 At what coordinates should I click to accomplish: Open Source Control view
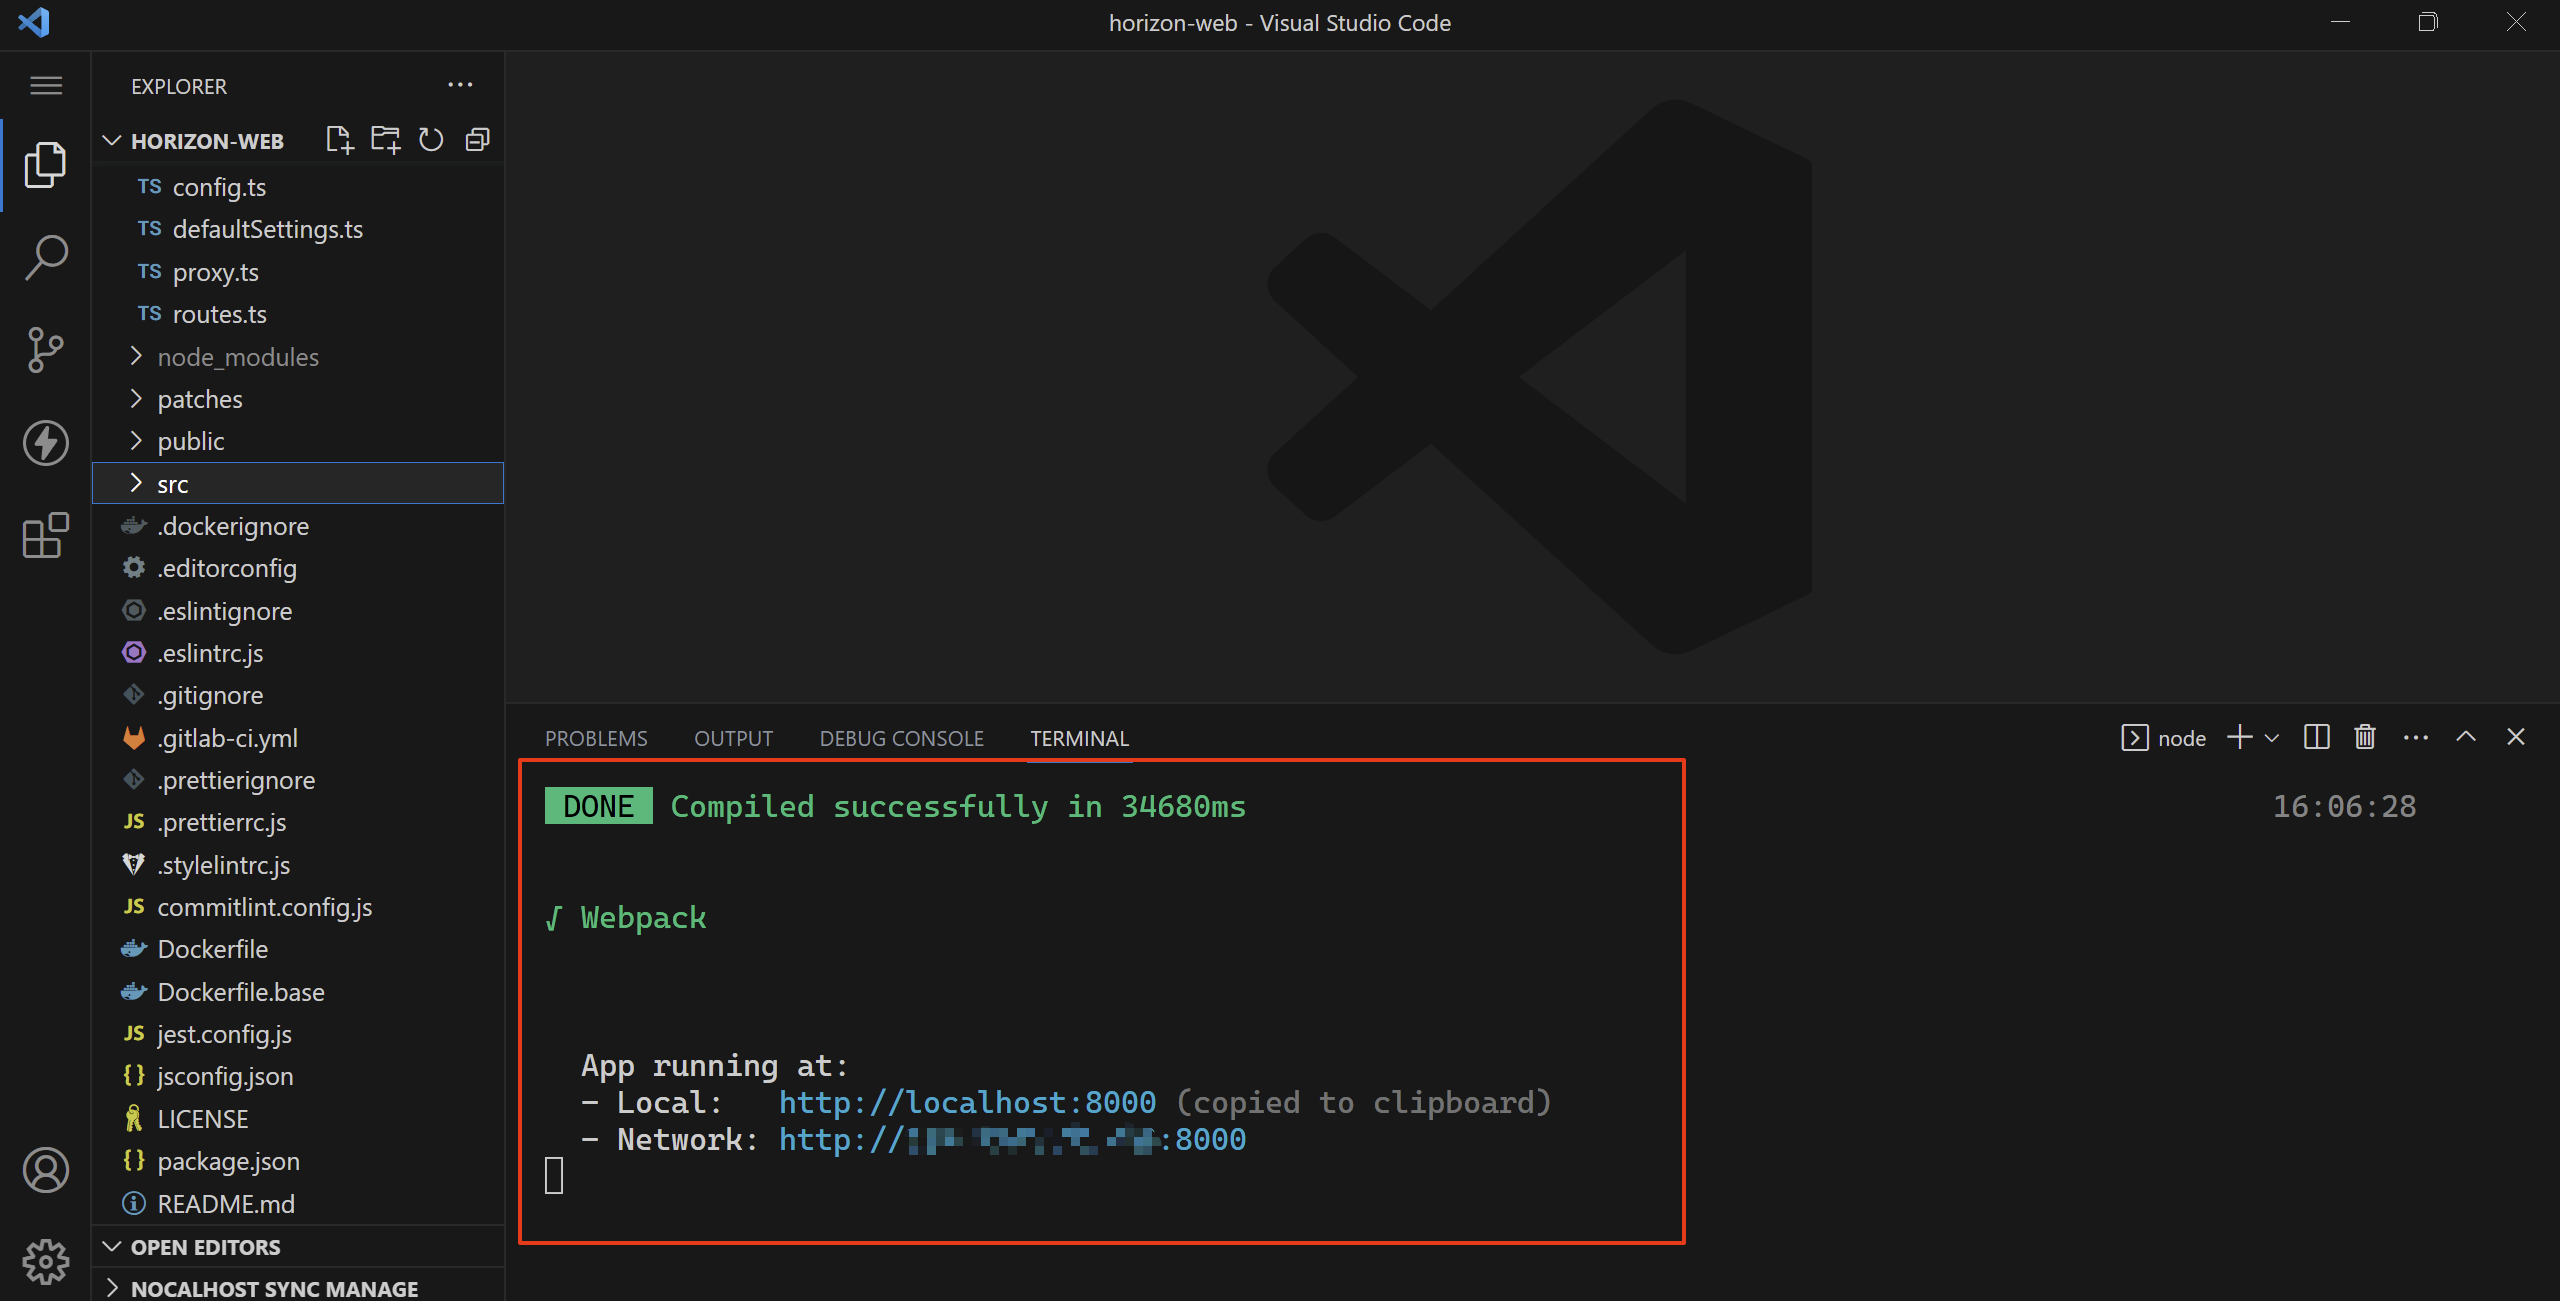click(45, 350)
